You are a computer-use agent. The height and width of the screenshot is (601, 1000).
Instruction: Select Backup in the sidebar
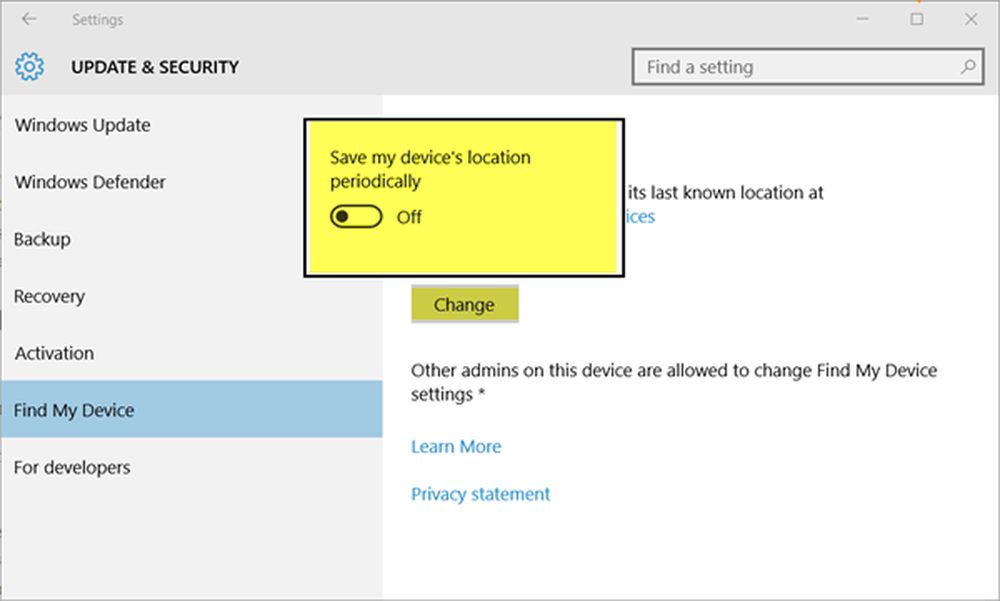click(191, 239)
